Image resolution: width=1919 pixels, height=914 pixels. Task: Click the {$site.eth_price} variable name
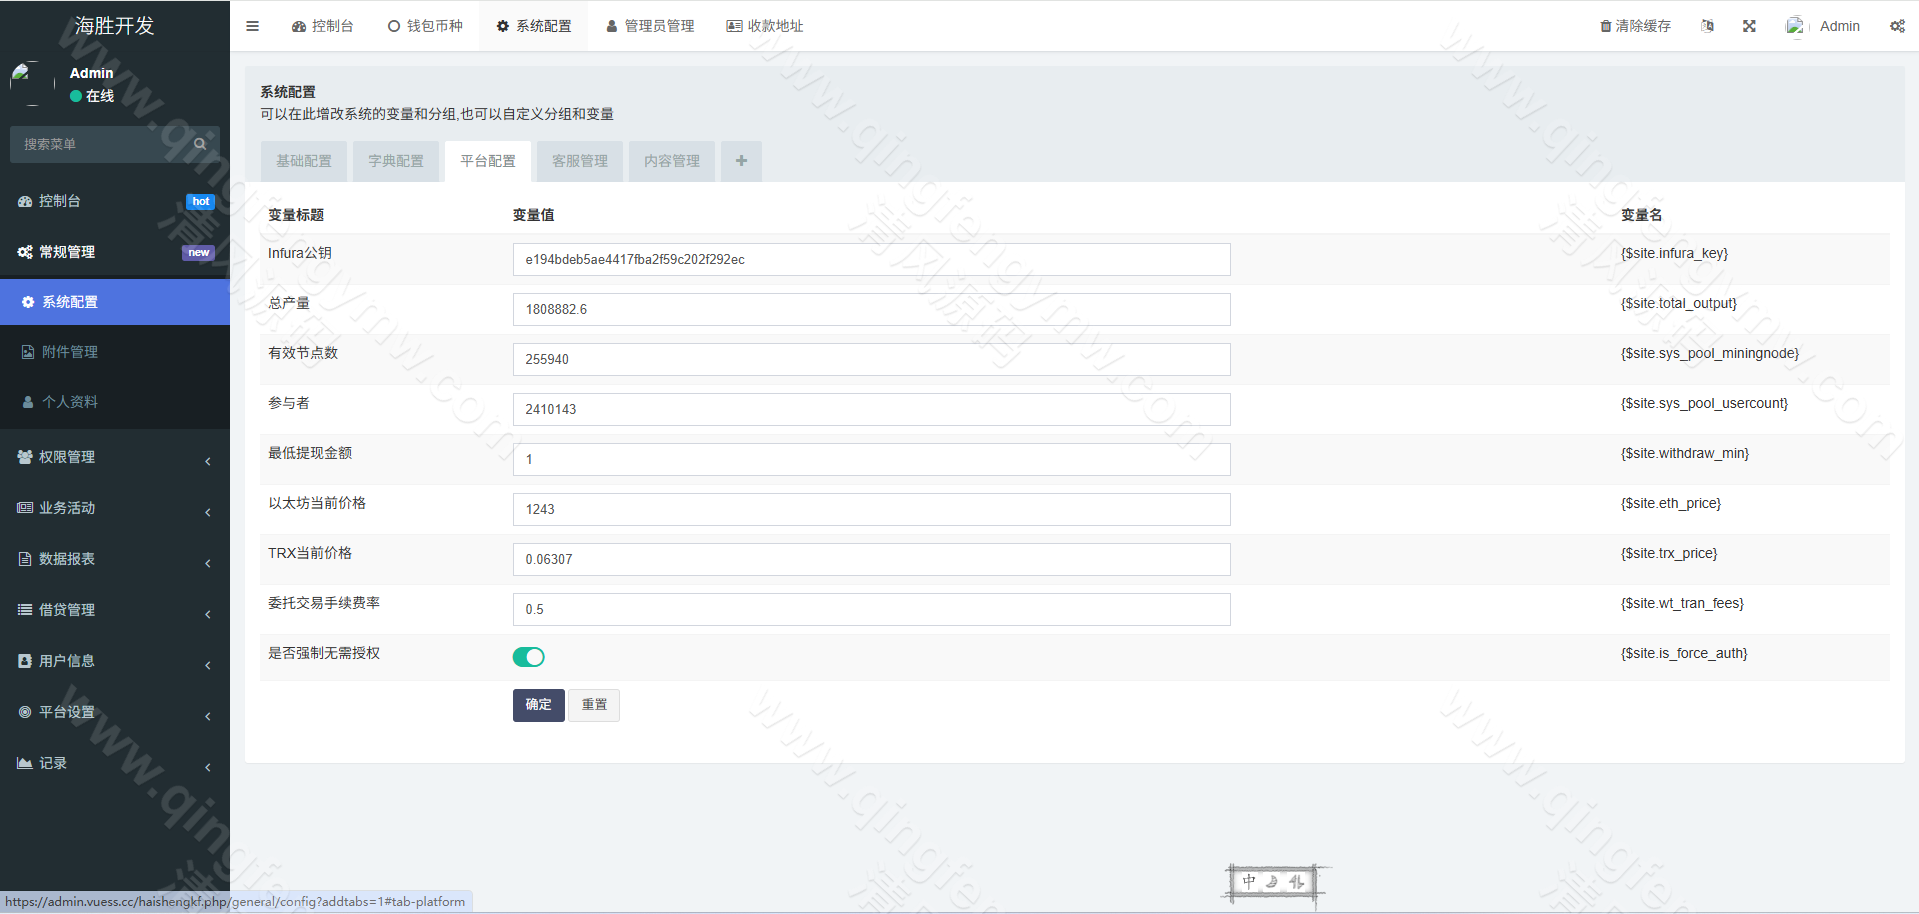[1671, 503]
